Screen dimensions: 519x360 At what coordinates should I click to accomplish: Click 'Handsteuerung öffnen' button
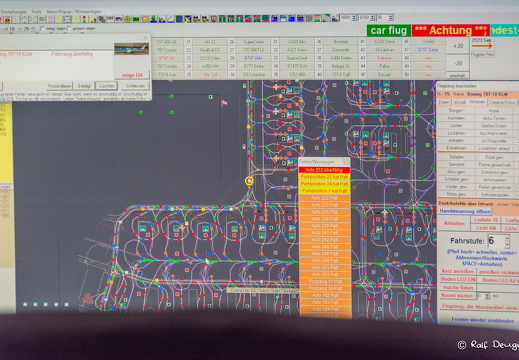[x=465, y=211]
